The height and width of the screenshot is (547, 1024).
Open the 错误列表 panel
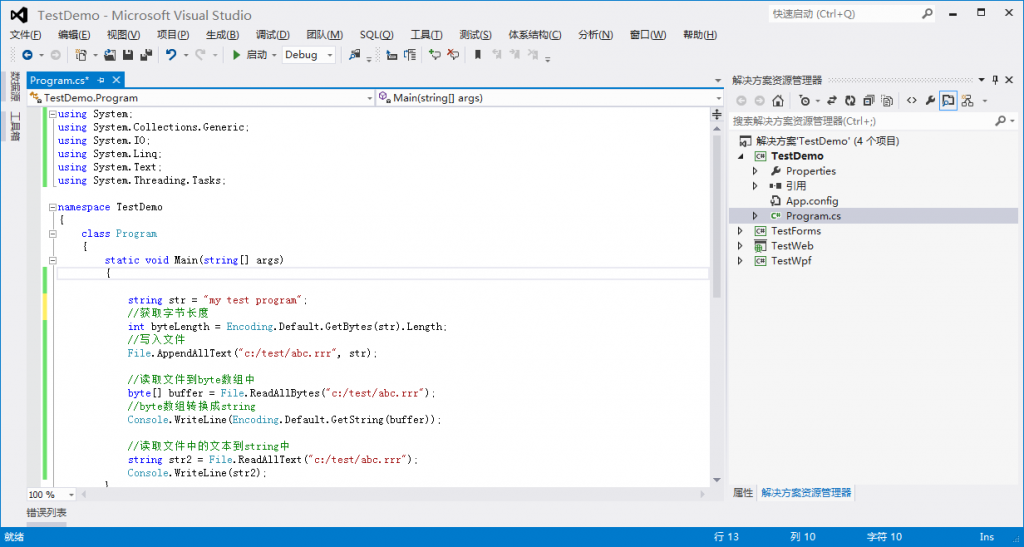click(47, 513)
